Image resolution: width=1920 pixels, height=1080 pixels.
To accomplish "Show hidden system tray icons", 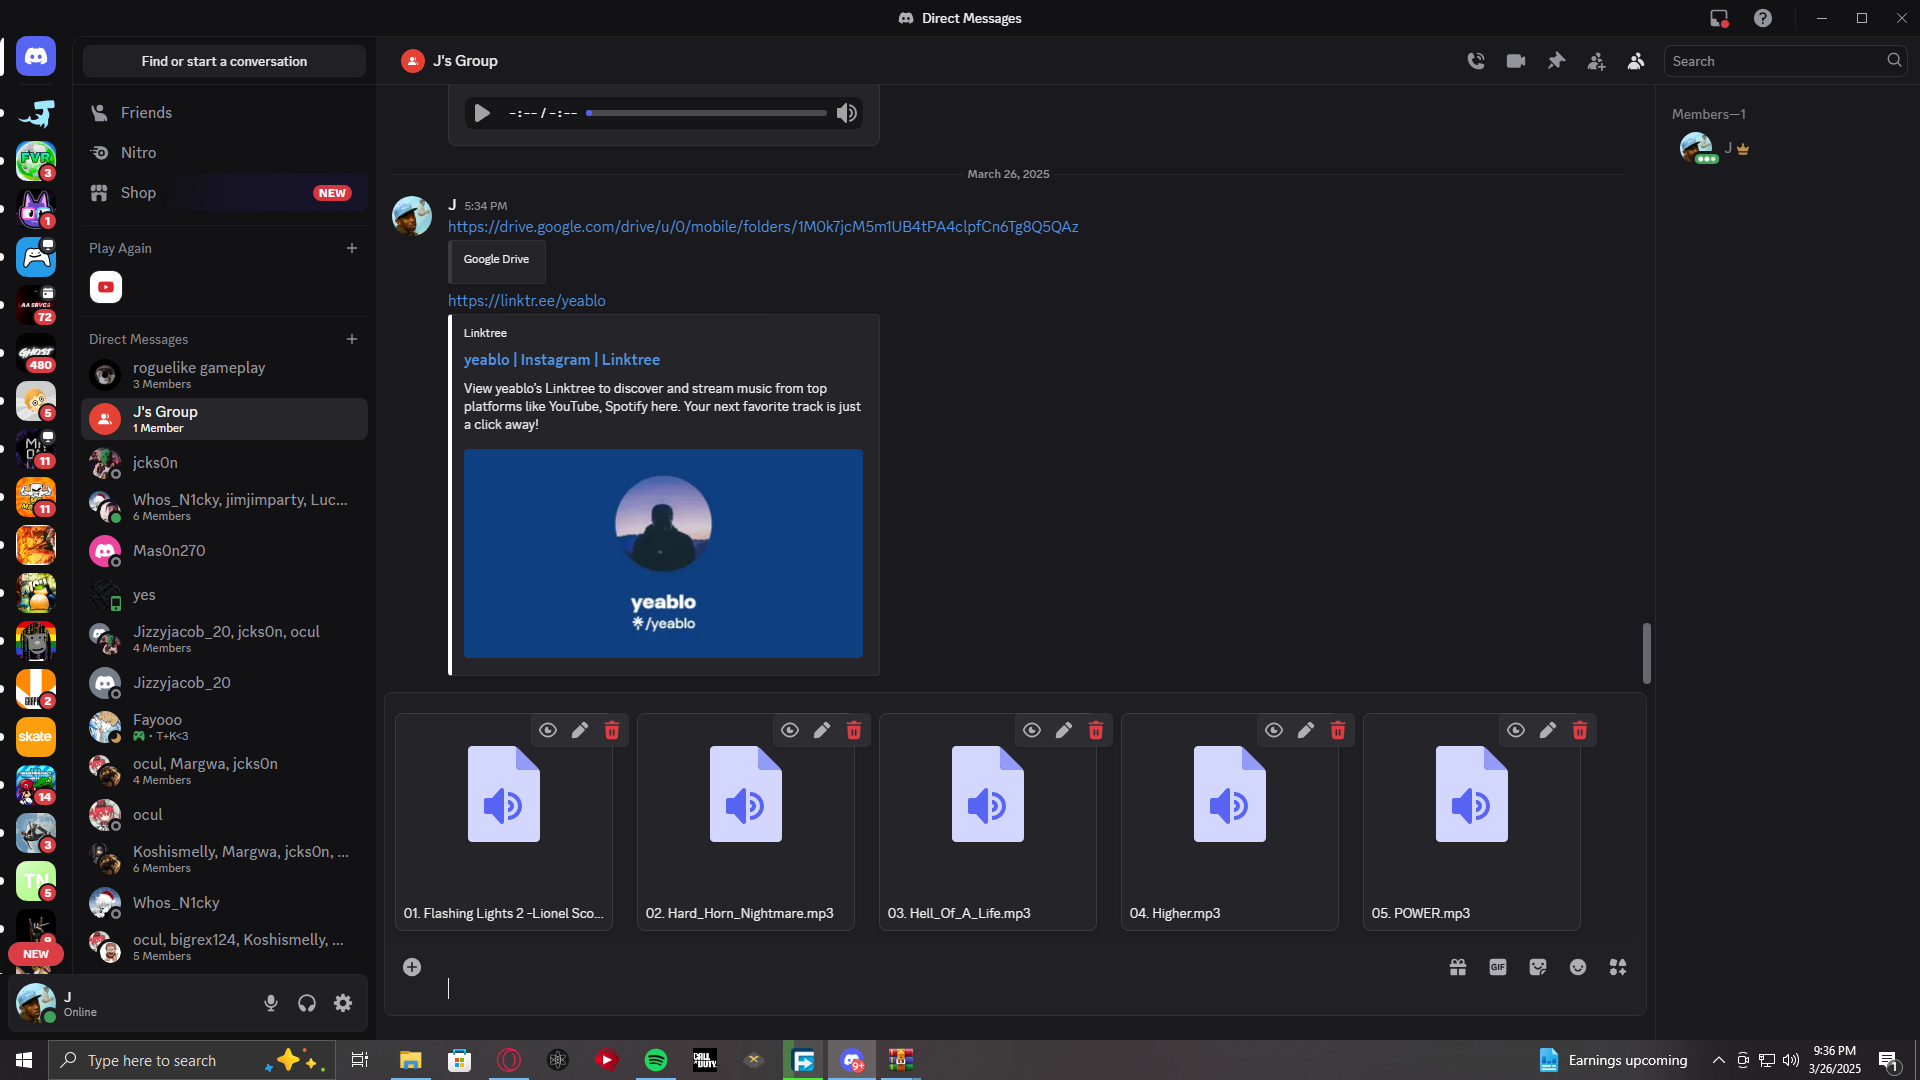I will (x=1718, y=1060).
